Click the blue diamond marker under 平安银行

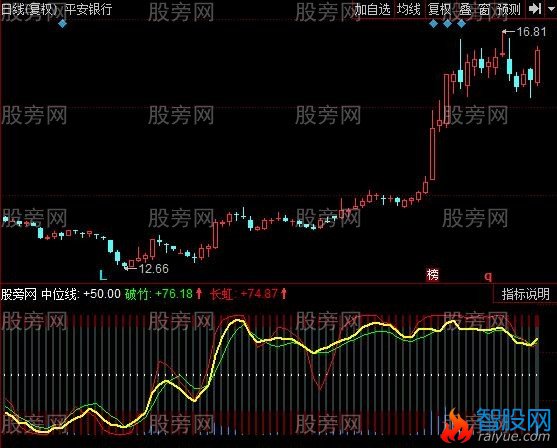coord(63,24)
